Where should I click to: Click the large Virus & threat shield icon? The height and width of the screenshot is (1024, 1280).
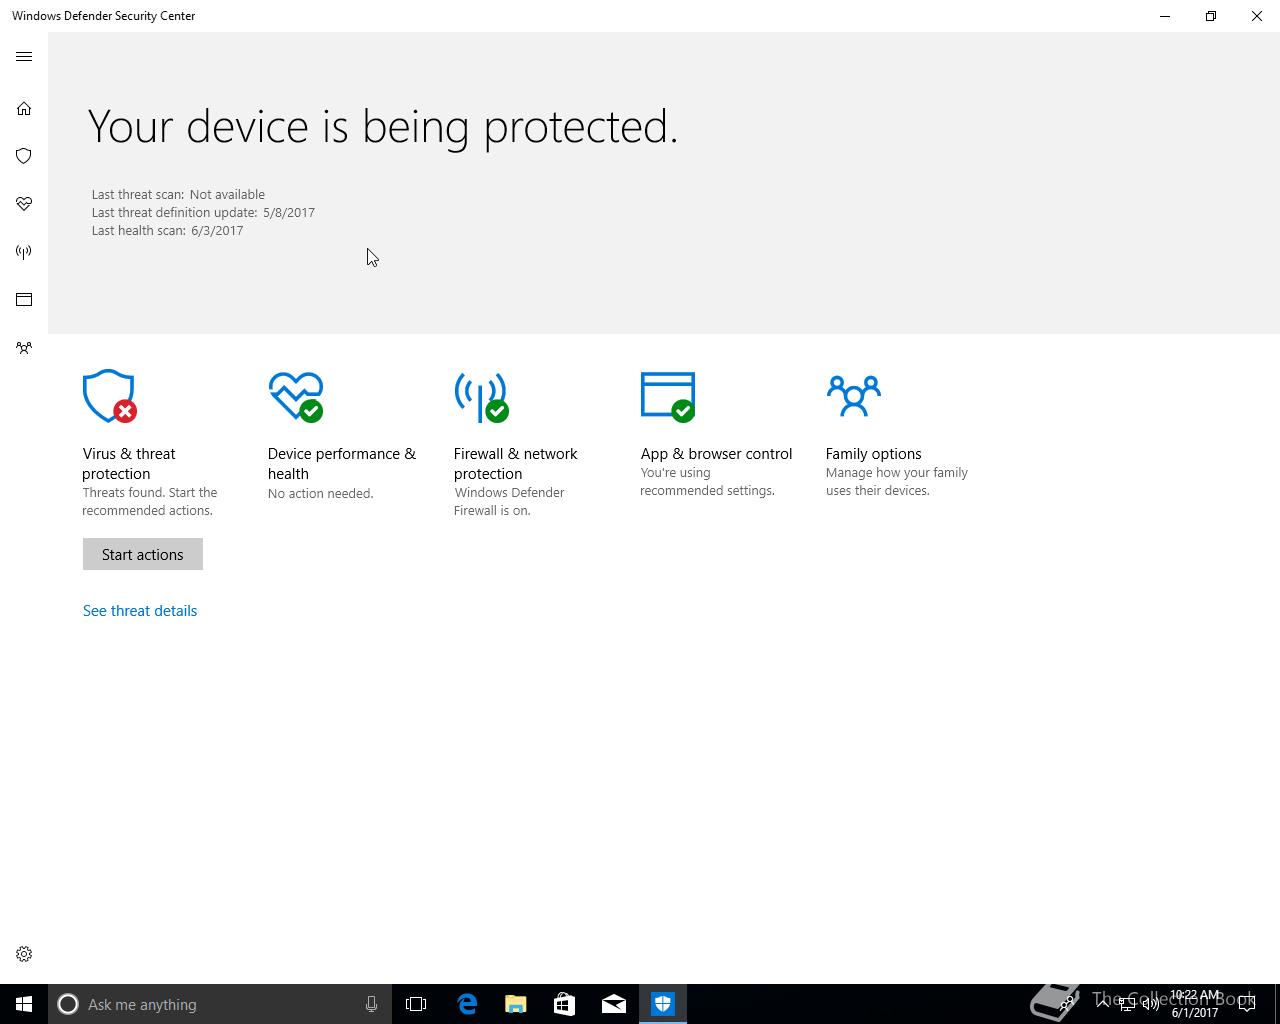(109, 396)
